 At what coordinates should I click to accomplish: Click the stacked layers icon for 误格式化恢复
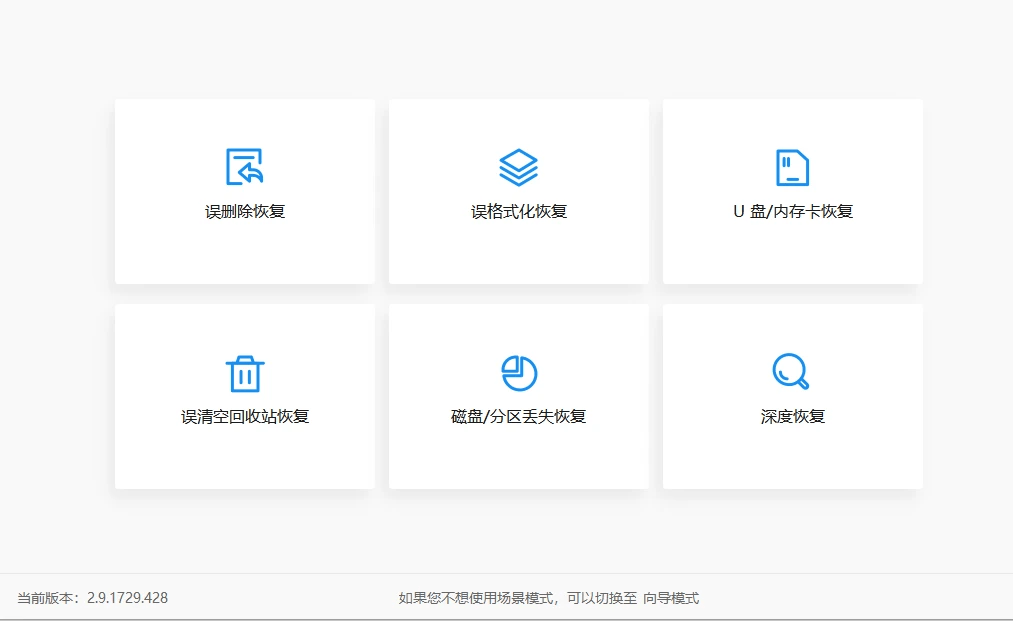(x=518, y=167)
